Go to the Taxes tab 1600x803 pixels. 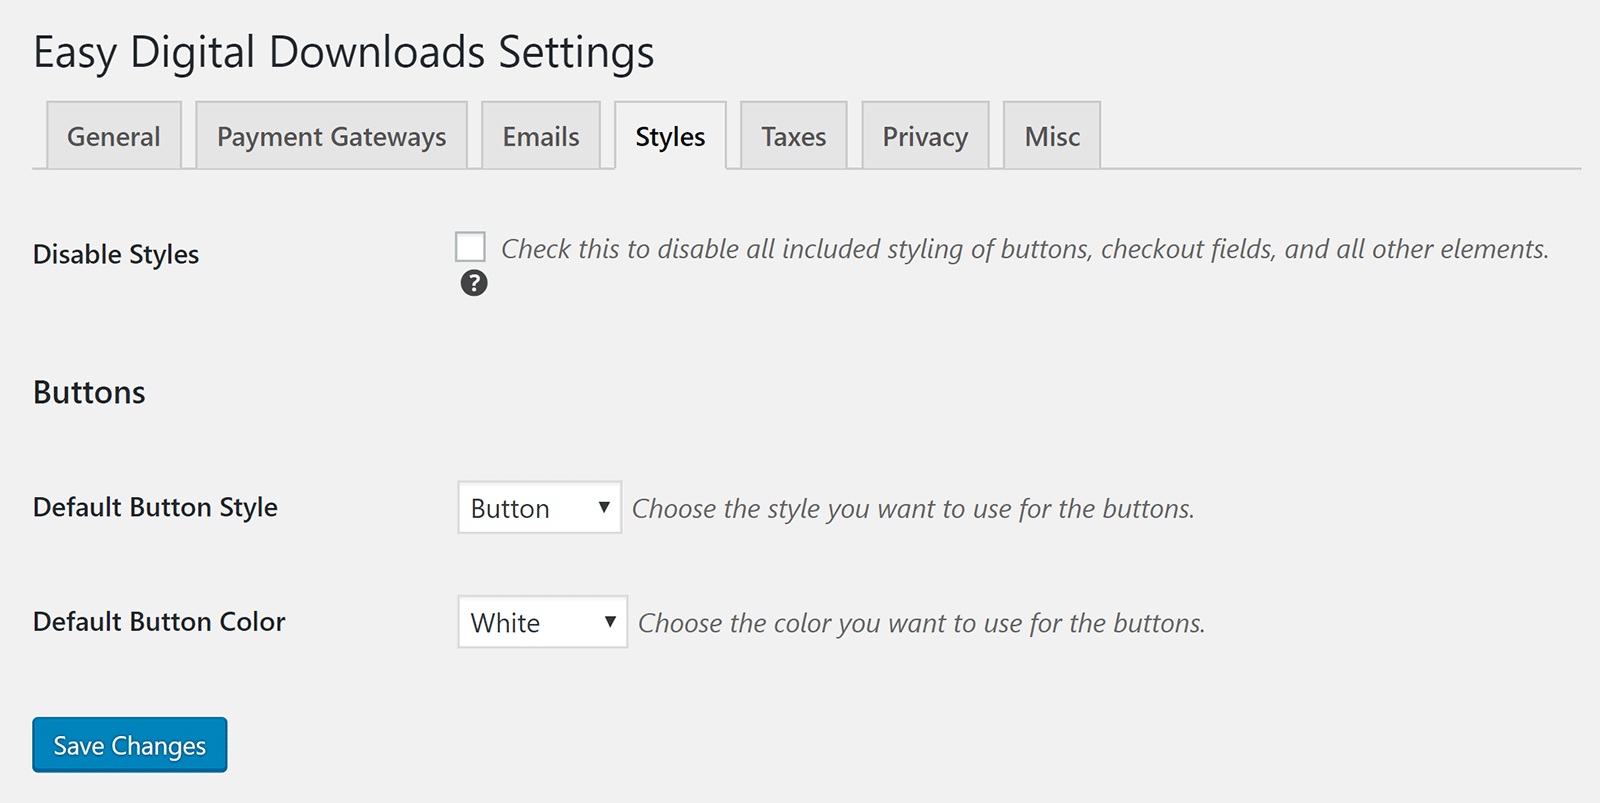tap(794, 135)
